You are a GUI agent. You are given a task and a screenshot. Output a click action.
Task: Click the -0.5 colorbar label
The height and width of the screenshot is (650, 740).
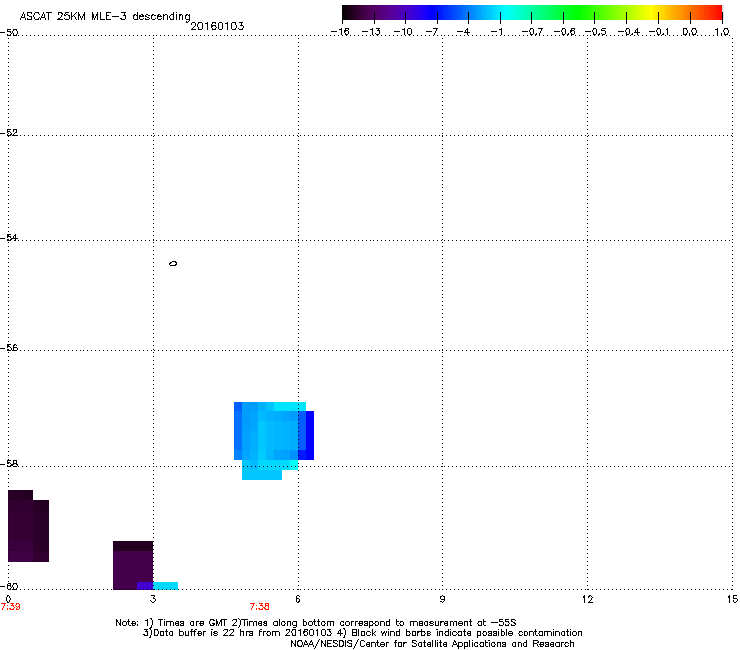click(x=596, y=32)
